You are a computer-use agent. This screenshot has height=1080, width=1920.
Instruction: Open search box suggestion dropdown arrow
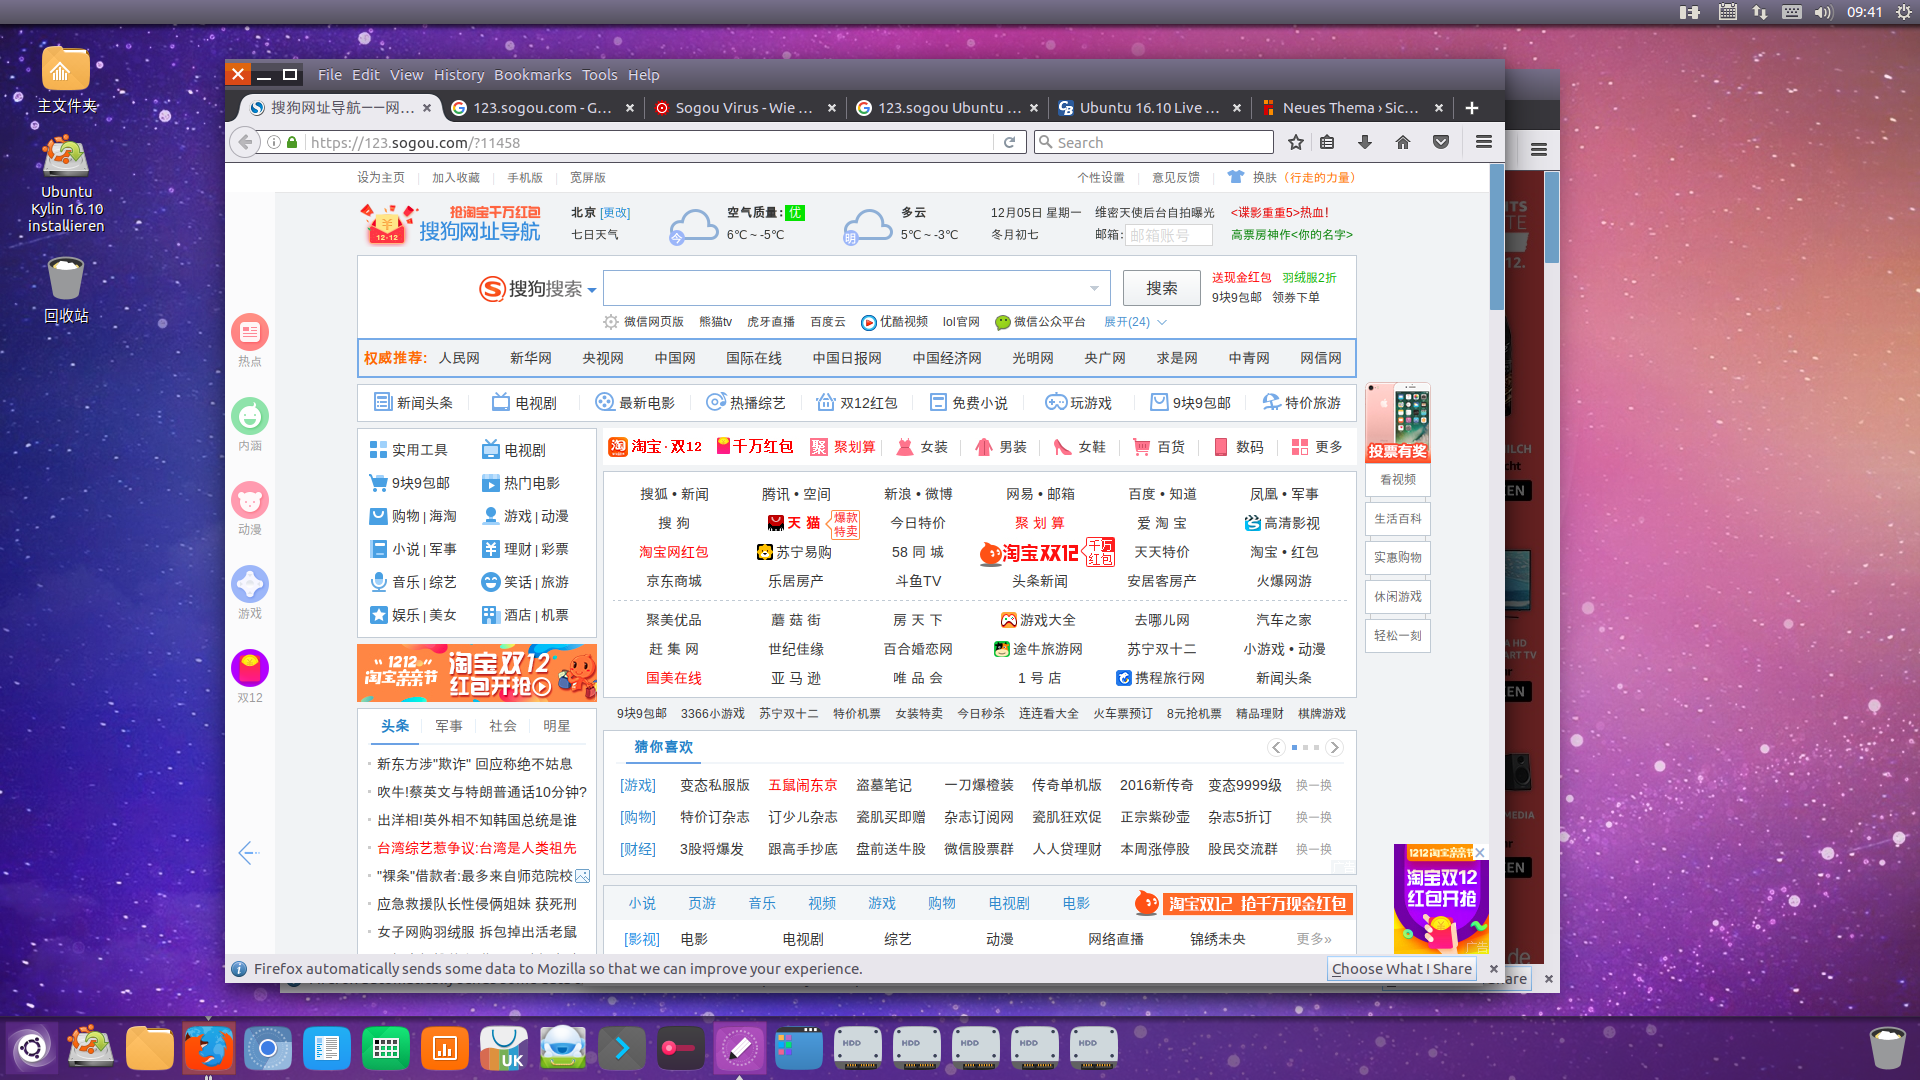coord(1095,289)
